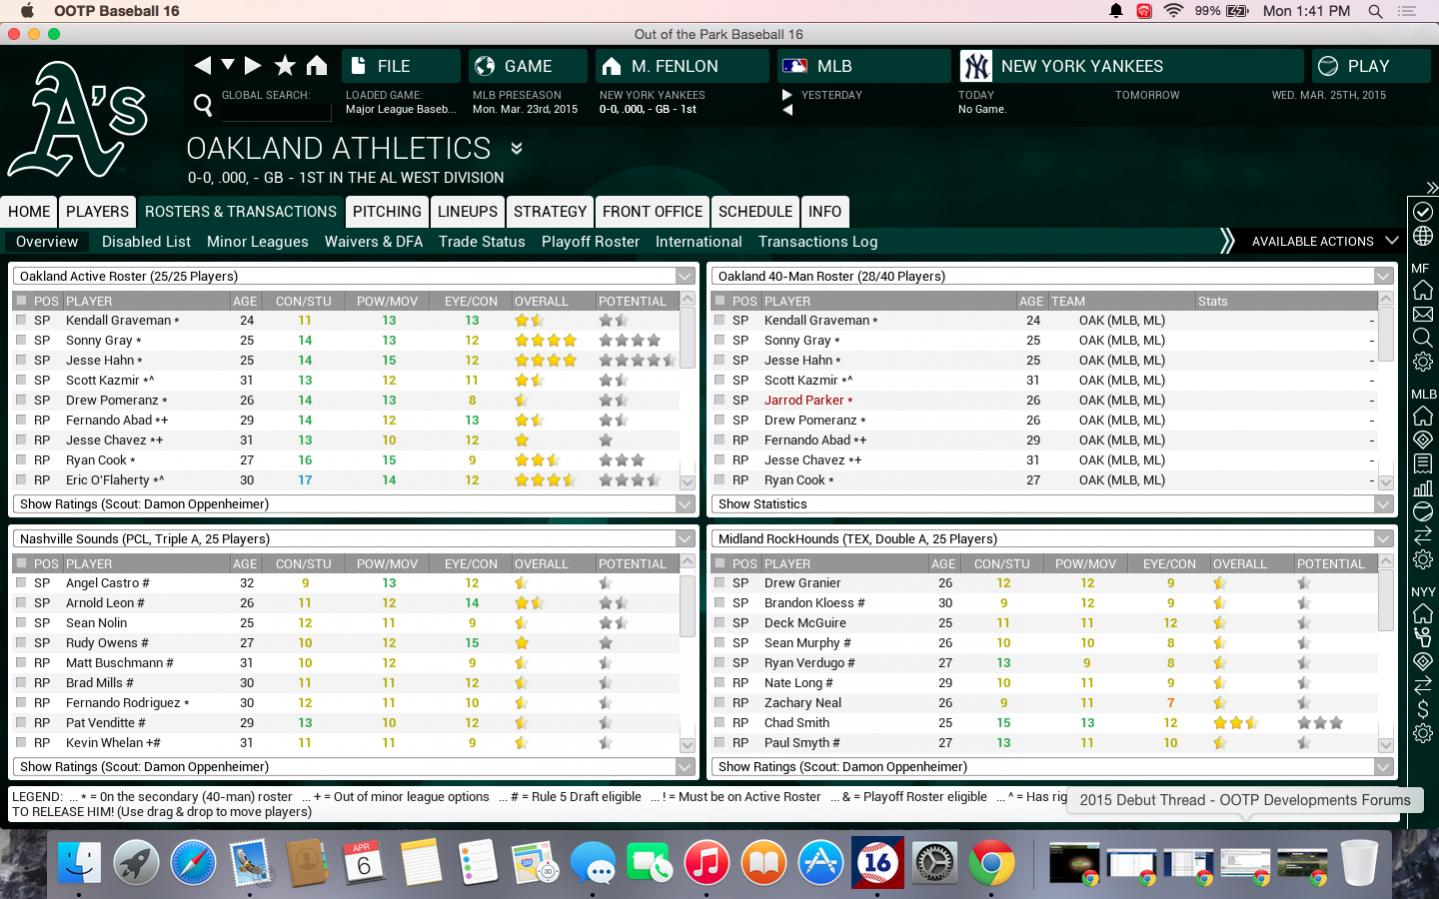The image size is (1439, 899).
Task: Go back with the left navigation arrow
Action: point(203,66)
